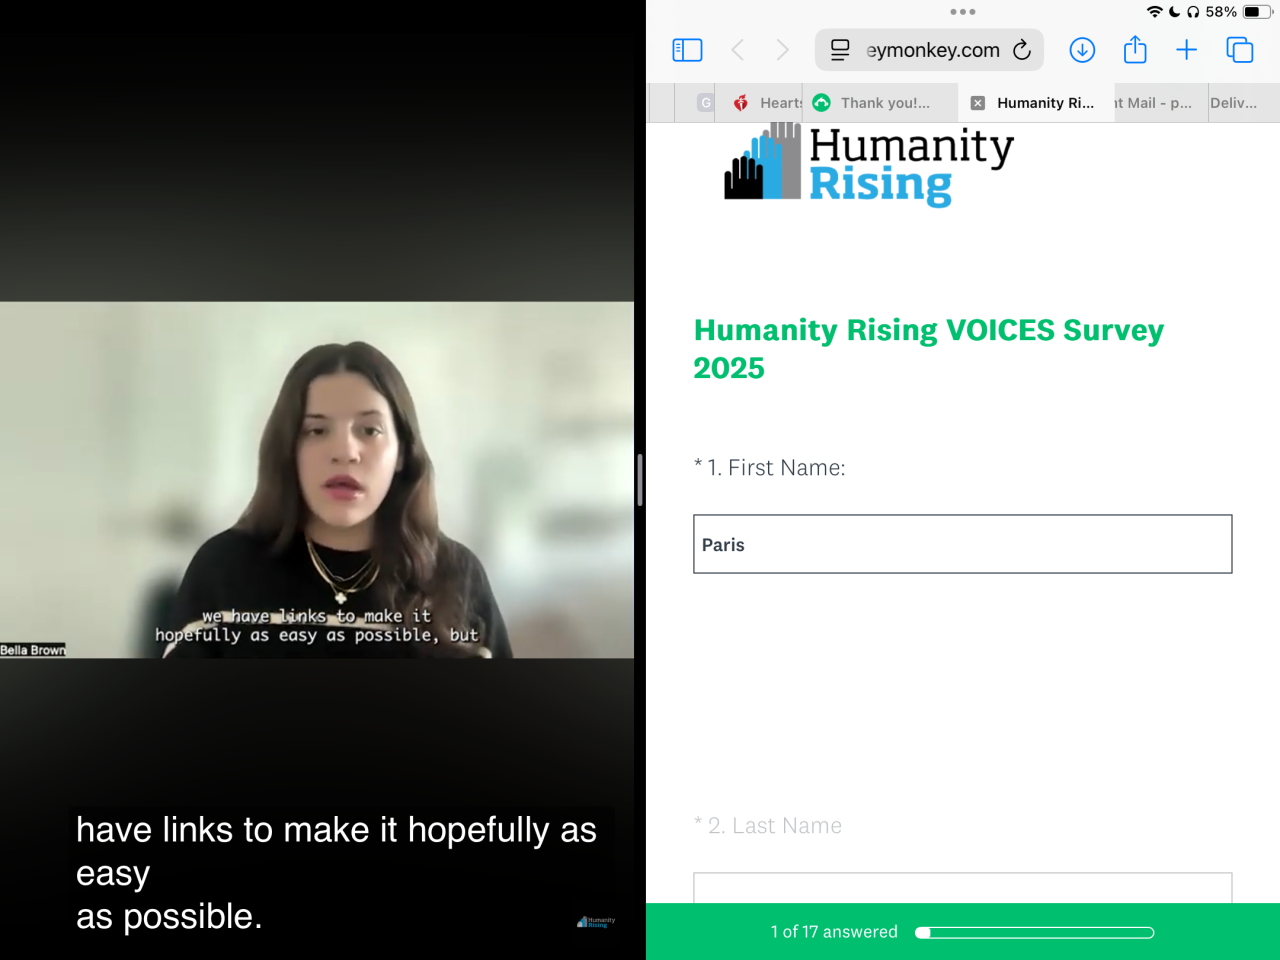Open page settings icon in address bar
Screen dimensions: 1280x960
coord(840,50)
